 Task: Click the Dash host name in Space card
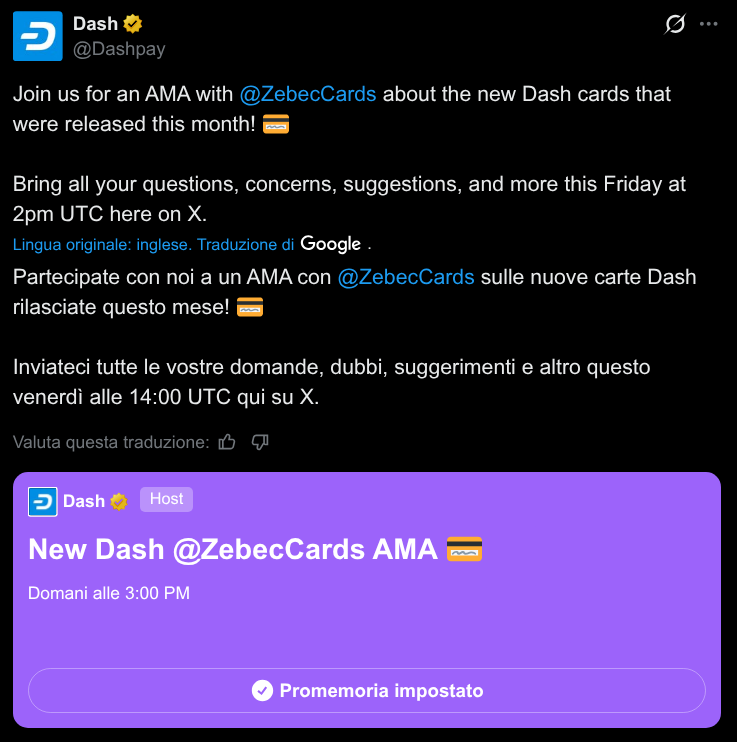(84, 501)
